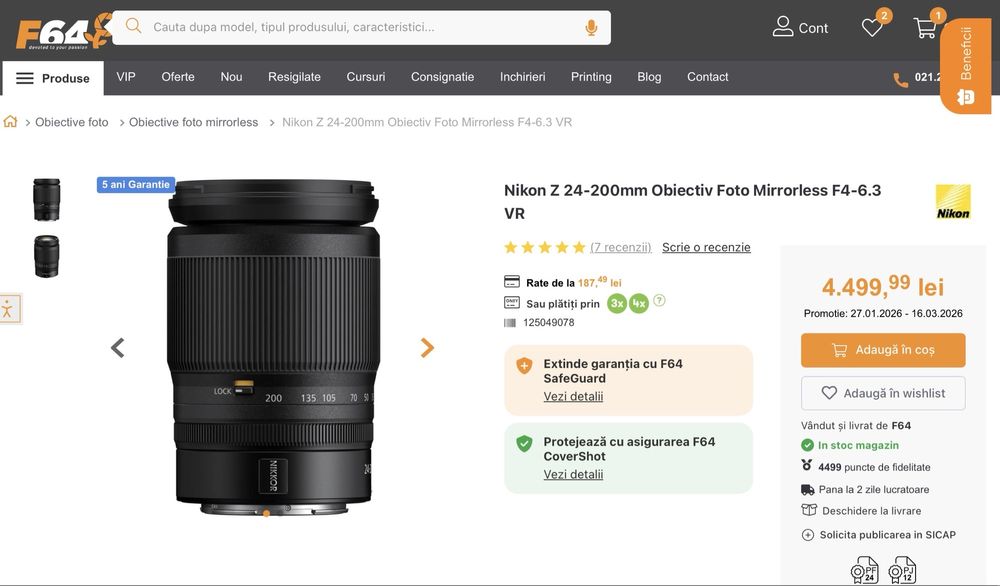This screenshot has width=1000, height=586.
Task: Click the search magnifier icon
Action: click(133, 26)
